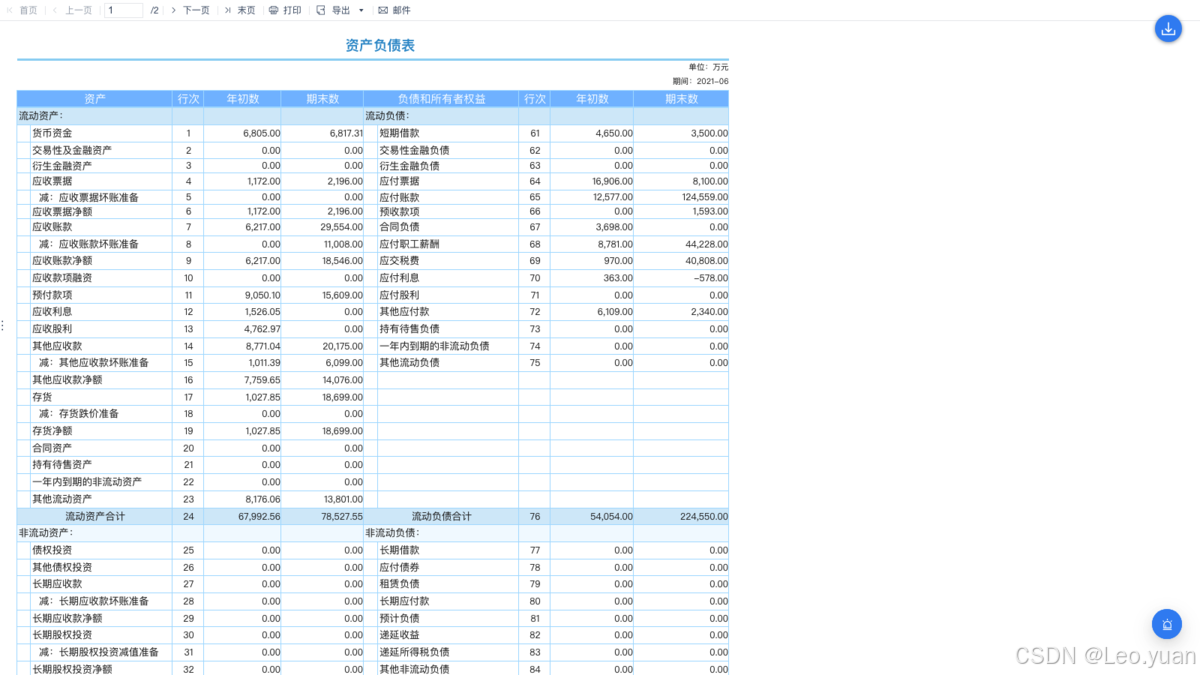Click the value 11,008.00
Viewport: 1200px width, 675px height.
343,244
